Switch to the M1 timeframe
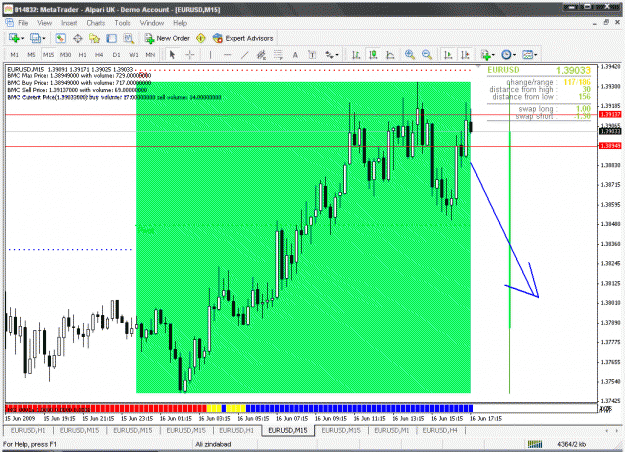Image resolution: width=625 pixels, height=452 pixels. click(14, 55)
